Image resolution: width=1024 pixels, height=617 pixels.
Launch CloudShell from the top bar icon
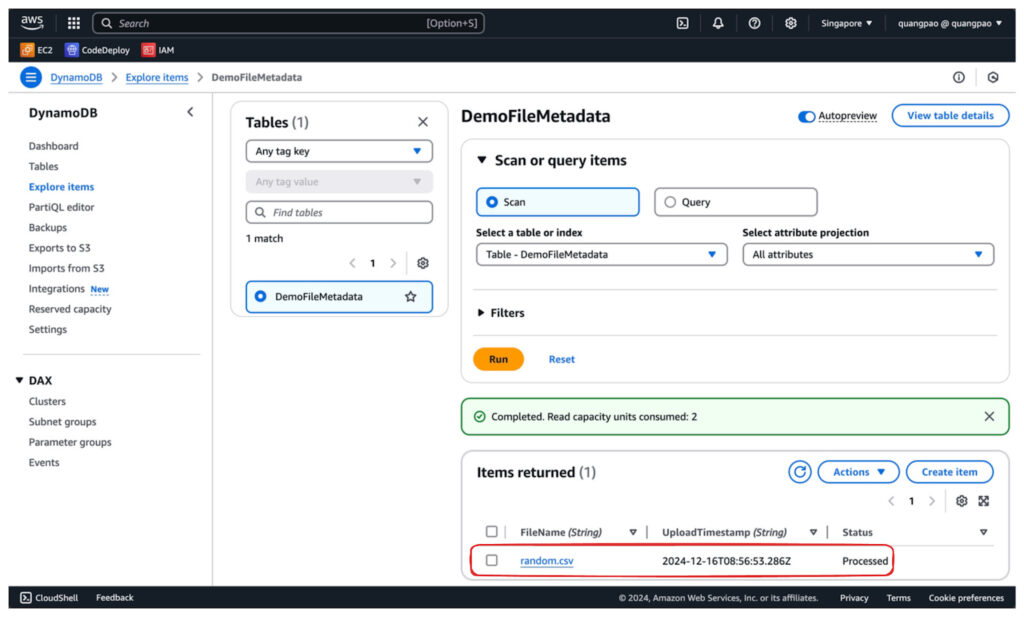coord(682,24)
